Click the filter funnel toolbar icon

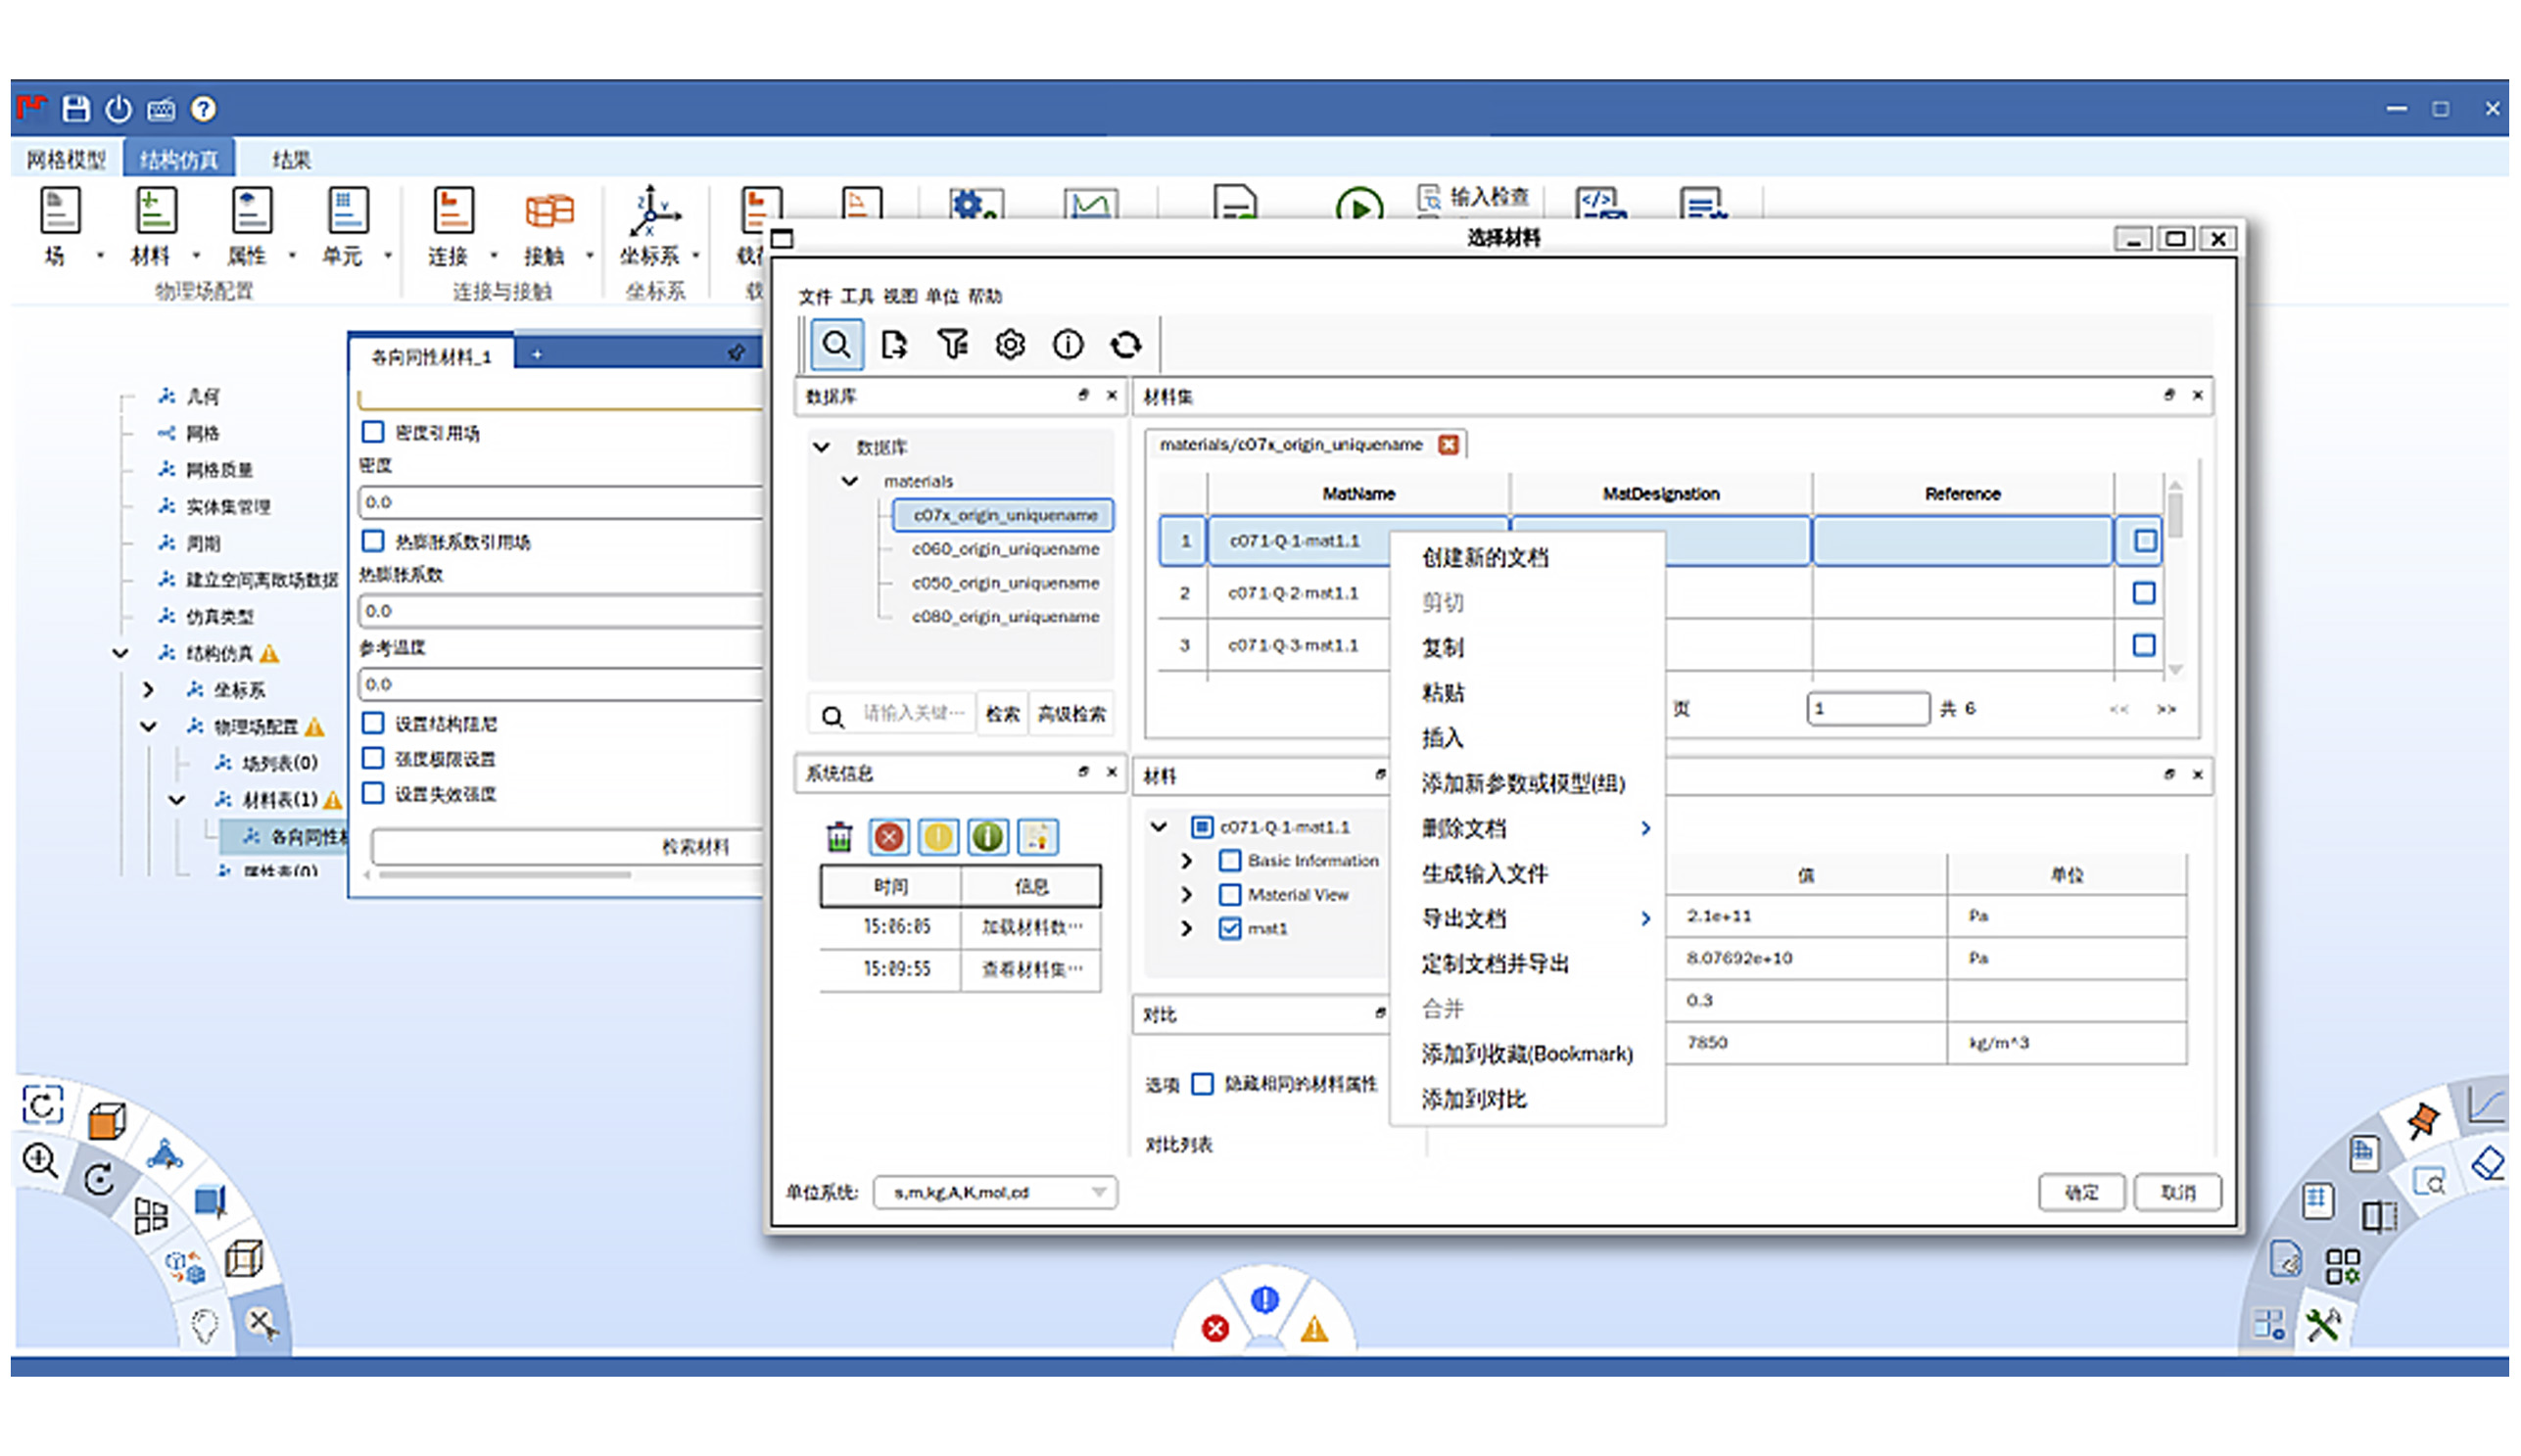[x=952, y=345]
